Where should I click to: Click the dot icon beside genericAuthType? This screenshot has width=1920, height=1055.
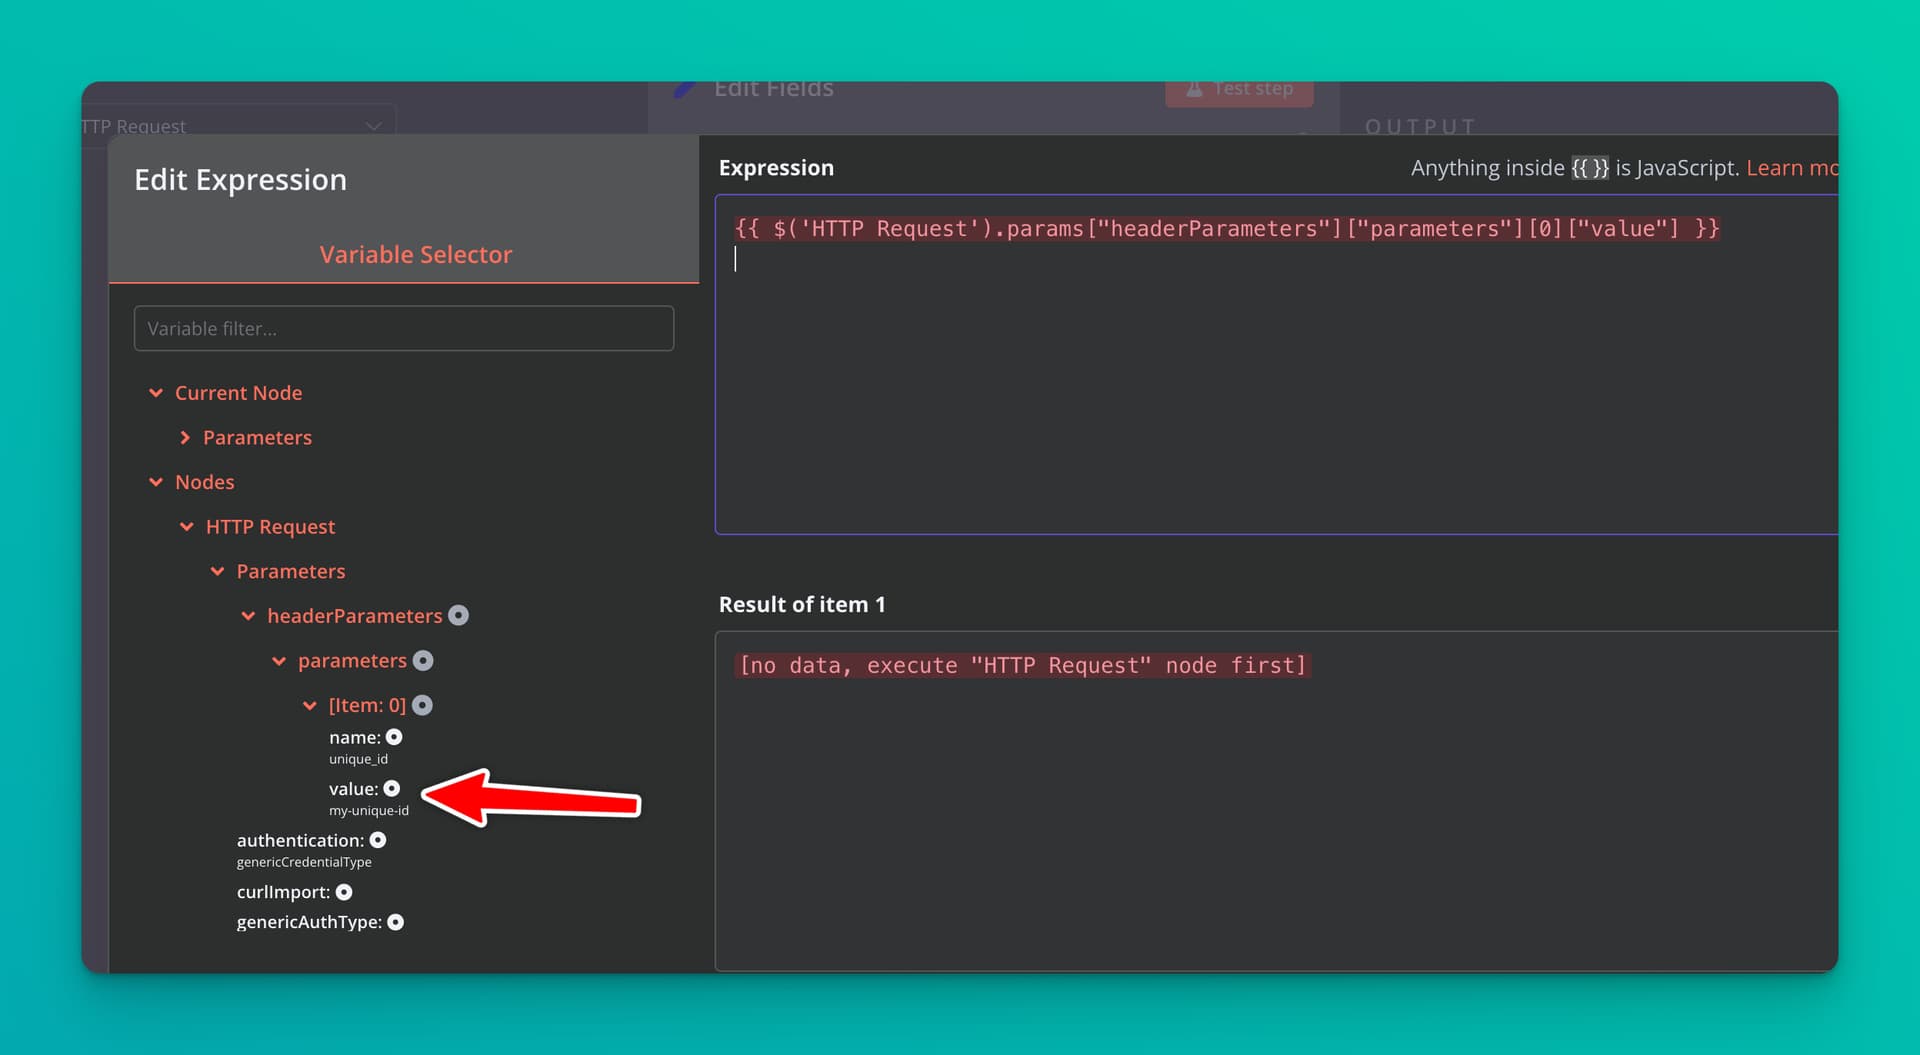tap(396, 923)
